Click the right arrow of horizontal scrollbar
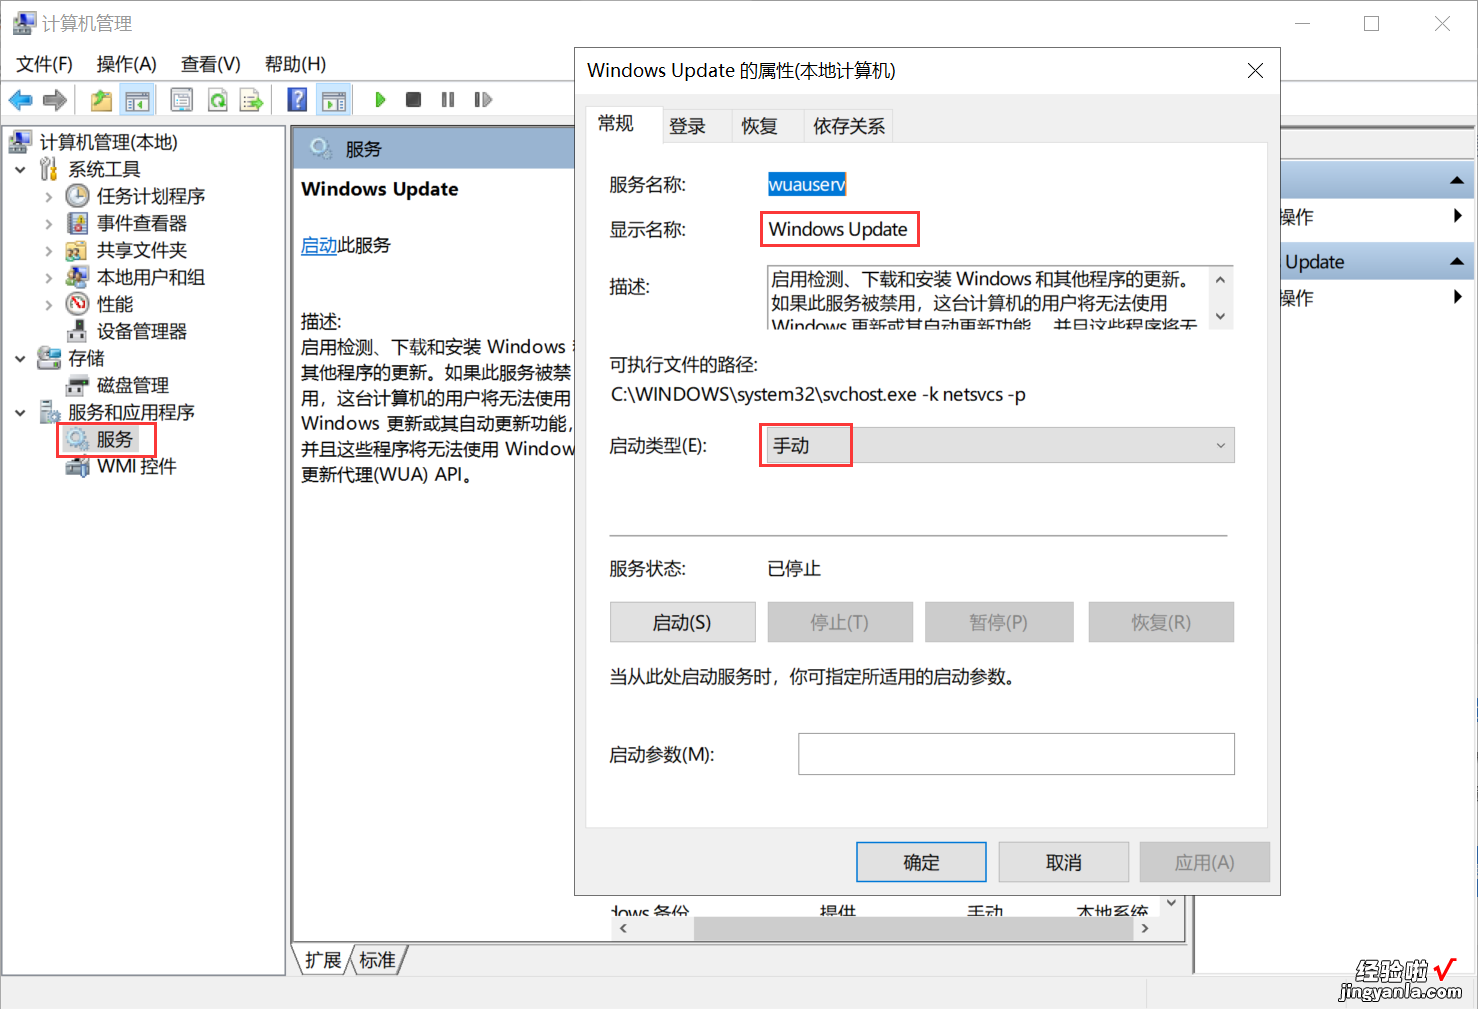This screenshot has width=1478, height=1009. [x=1145, y=928]
